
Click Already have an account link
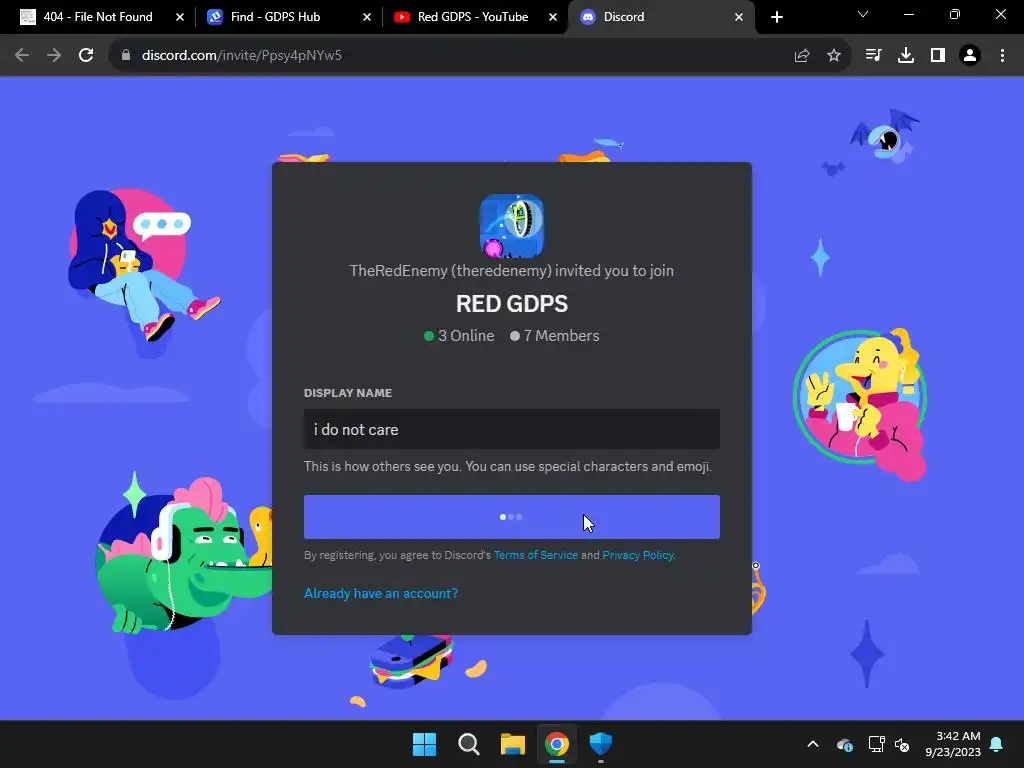(x=381, y=593)
